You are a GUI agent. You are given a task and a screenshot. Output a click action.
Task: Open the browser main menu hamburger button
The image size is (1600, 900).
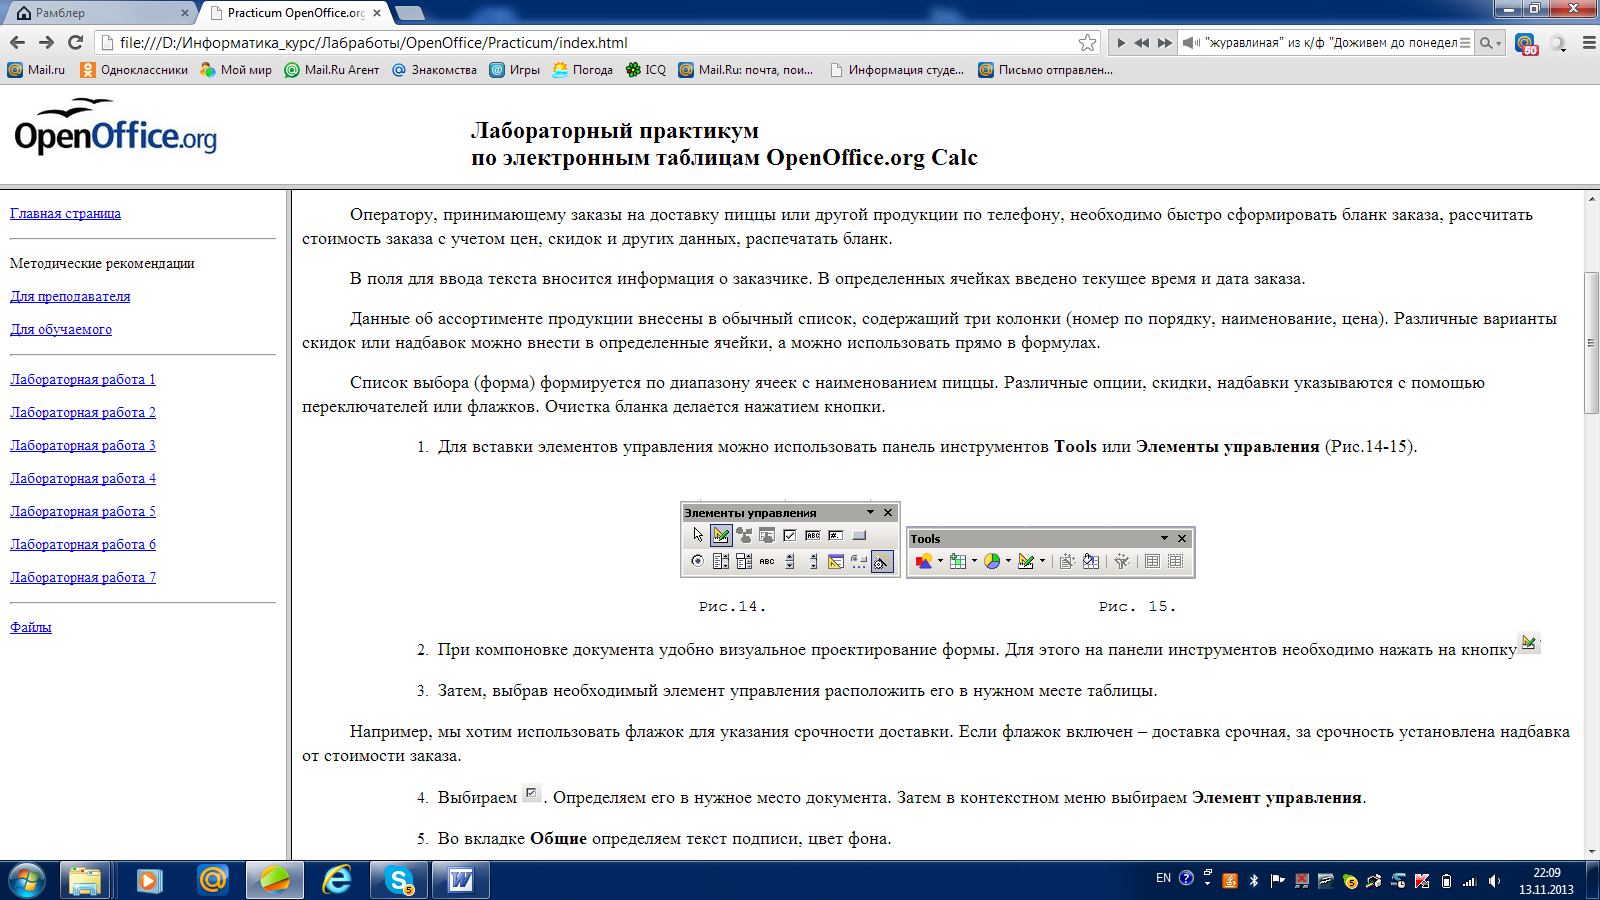pos(1588,43)
